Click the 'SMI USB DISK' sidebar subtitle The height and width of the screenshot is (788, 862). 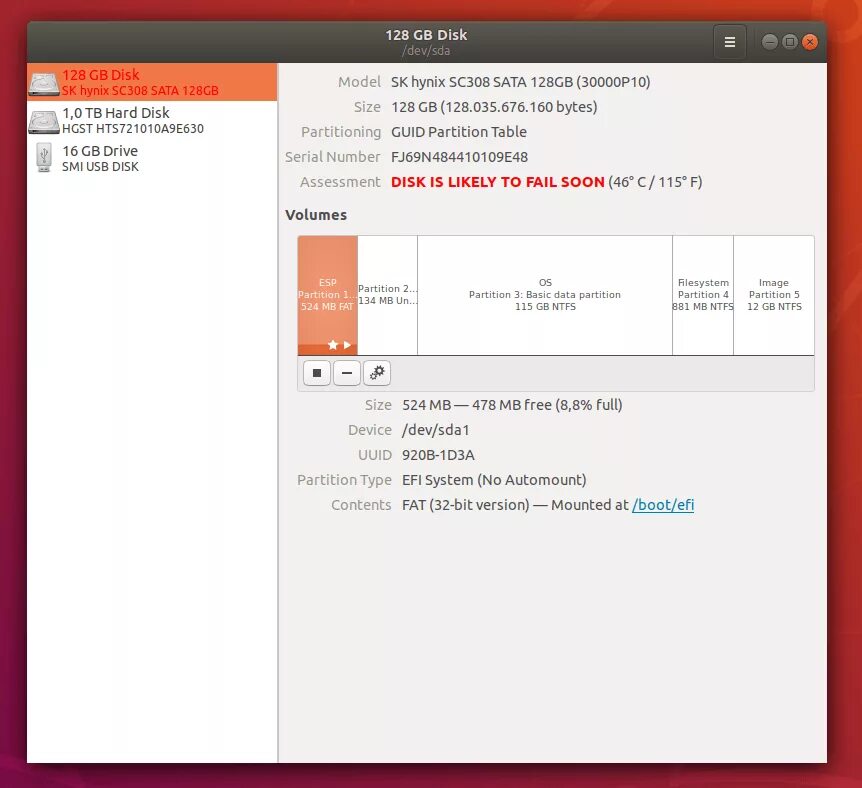100,167
